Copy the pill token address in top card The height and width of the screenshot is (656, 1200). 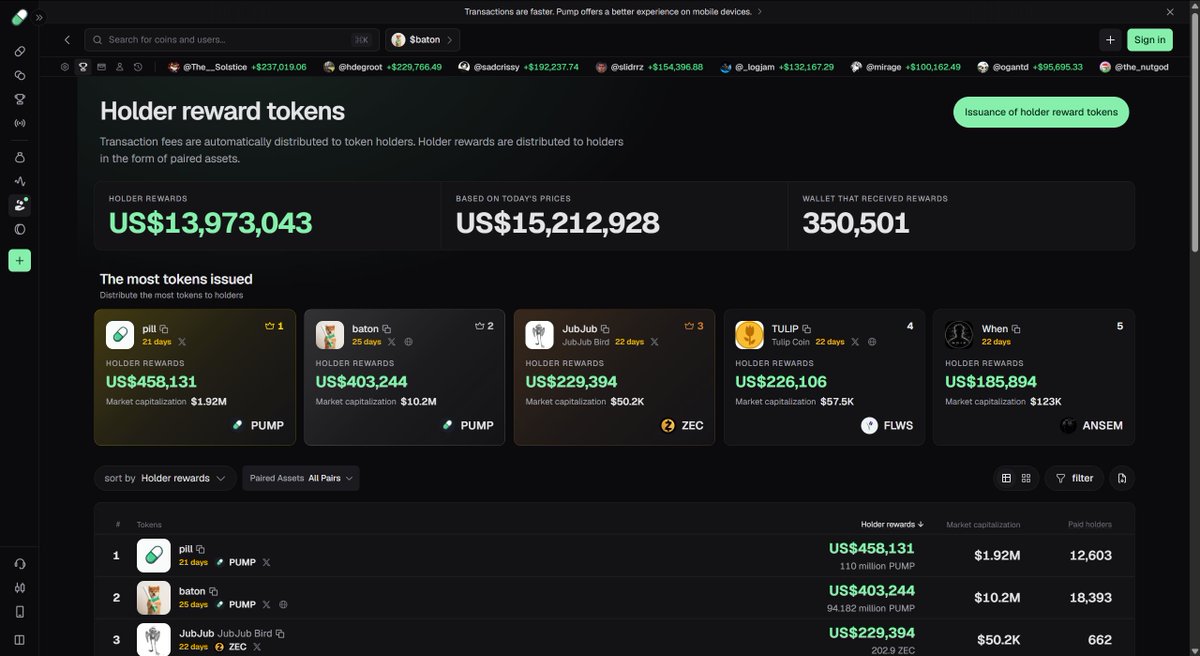click(x=165, y=329)
